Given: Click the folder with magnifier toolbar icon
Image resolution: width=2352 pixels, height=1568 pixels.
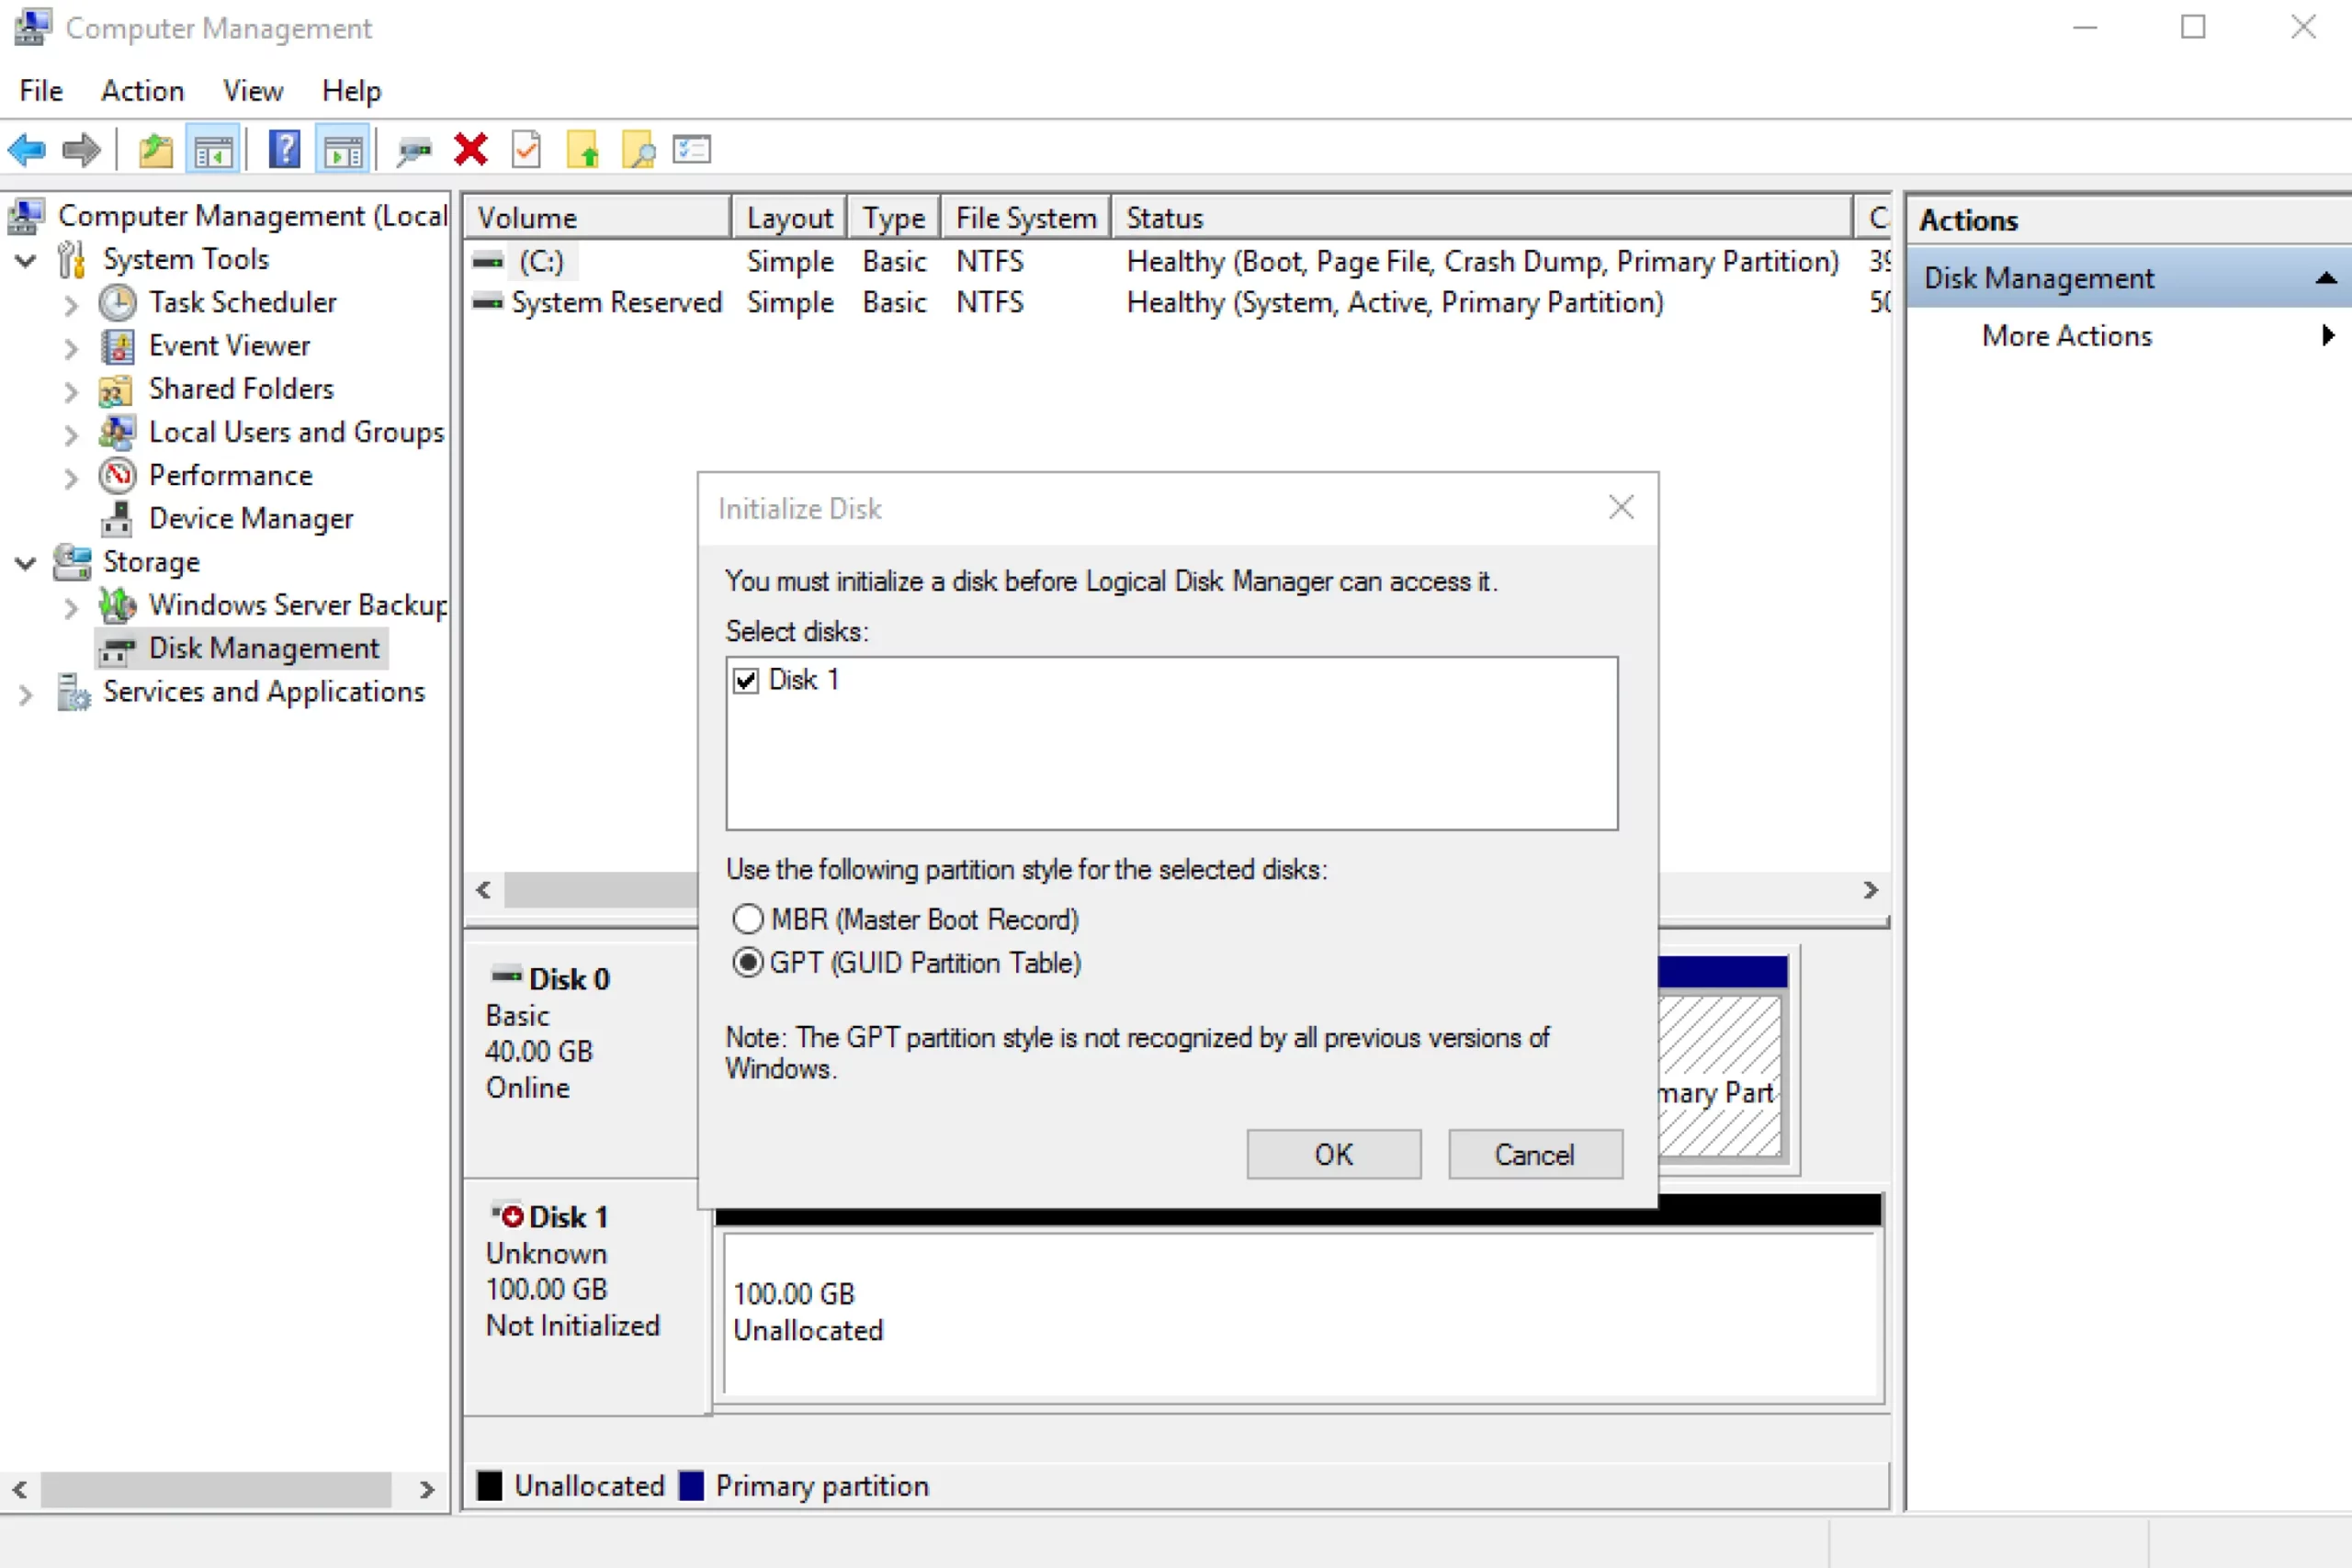Looking at the screenshot, I should pos(638,151).
